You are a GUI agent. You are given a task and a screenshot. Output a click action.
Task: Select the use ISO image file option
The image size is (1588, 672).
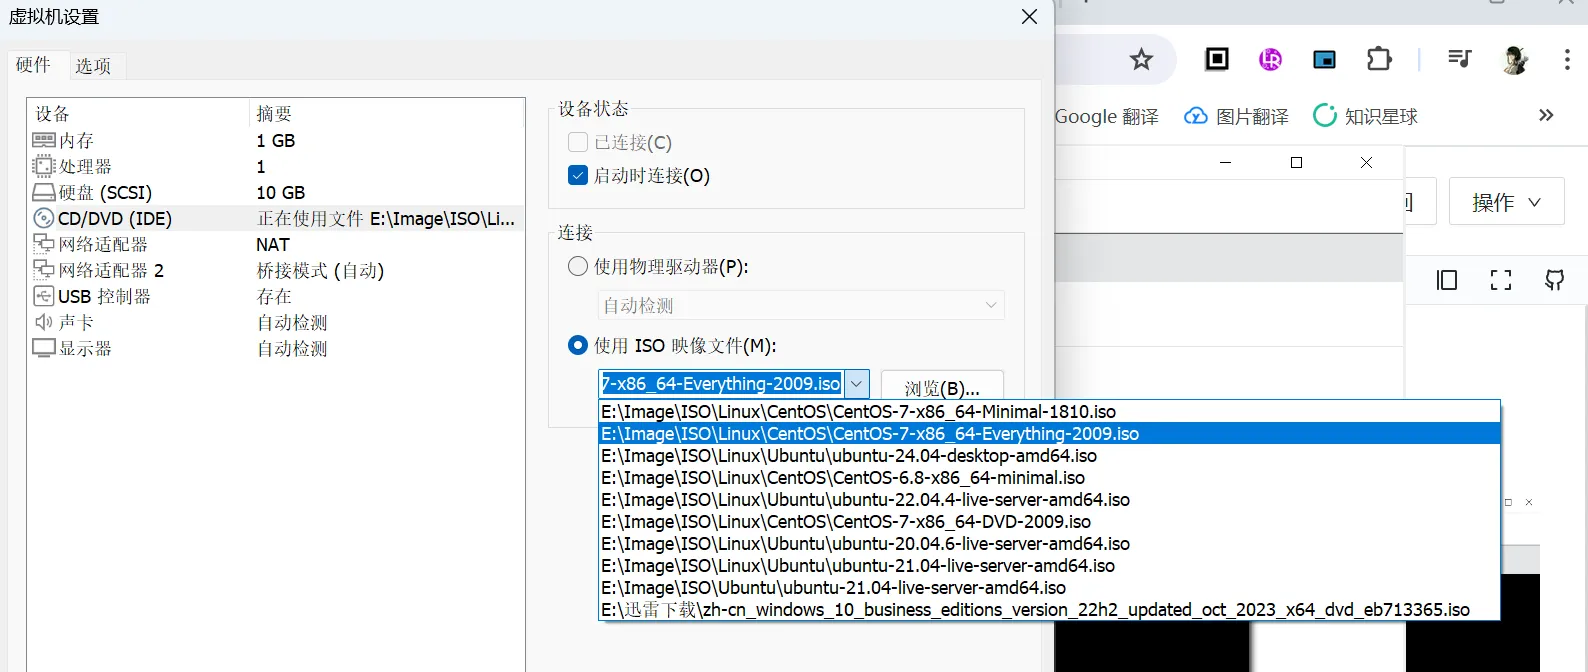(578, 345)
